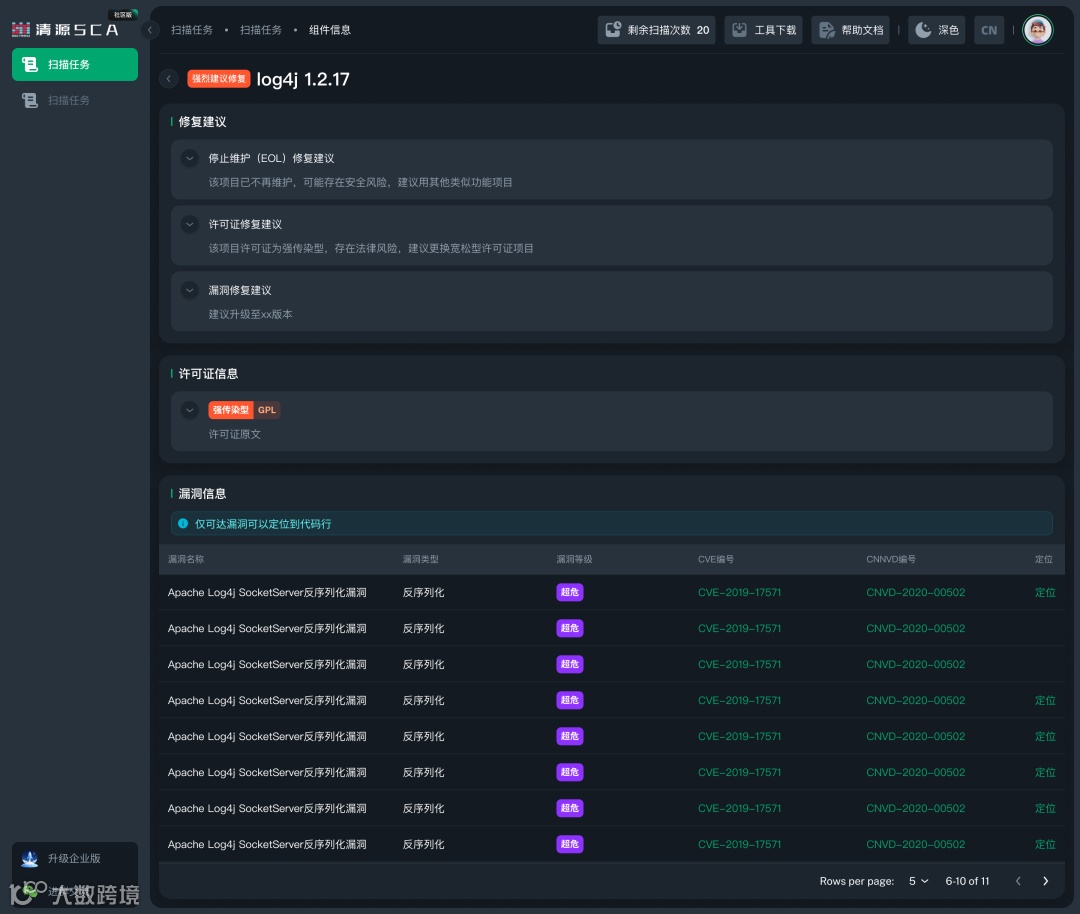Collapse the sidebar with the arrow button

click(x=149, y=30)
